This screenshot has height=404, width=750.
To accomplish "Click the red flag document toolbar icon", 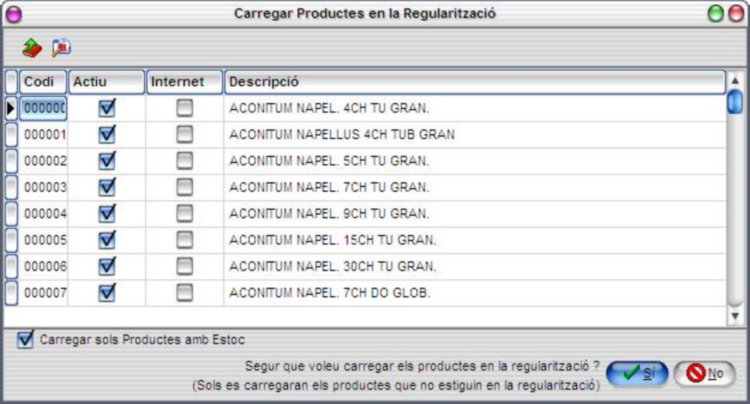I will 61,48.
